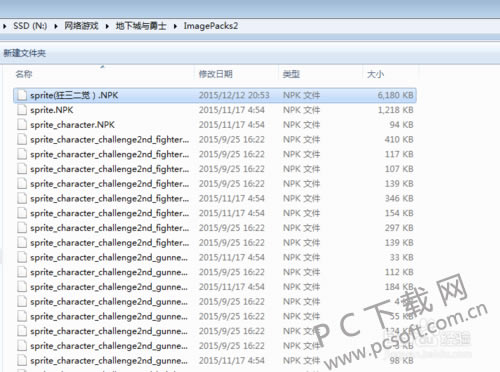This screenshot has height=372, width=500.
Task: Click the fighter file name sized 297 KB
Action: (x=109, y=228)
